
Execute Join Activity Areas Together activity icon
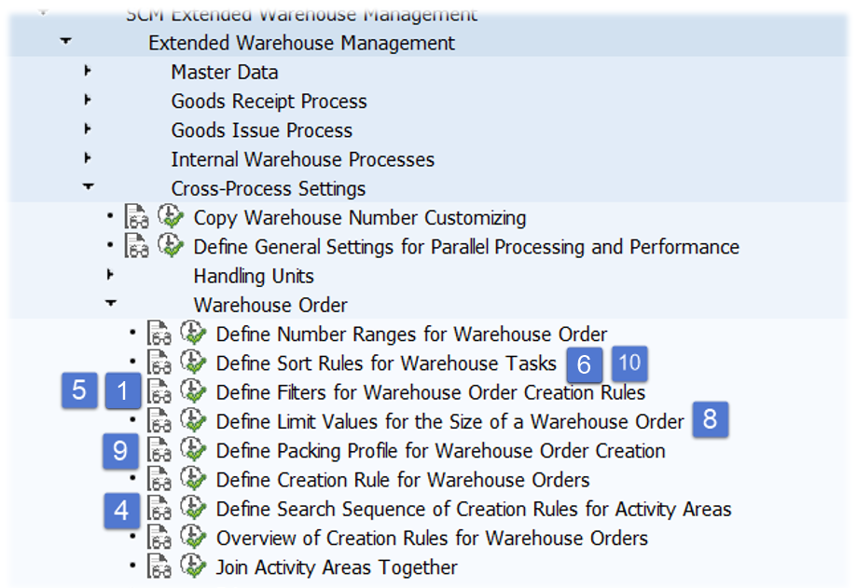pos(193,566)
